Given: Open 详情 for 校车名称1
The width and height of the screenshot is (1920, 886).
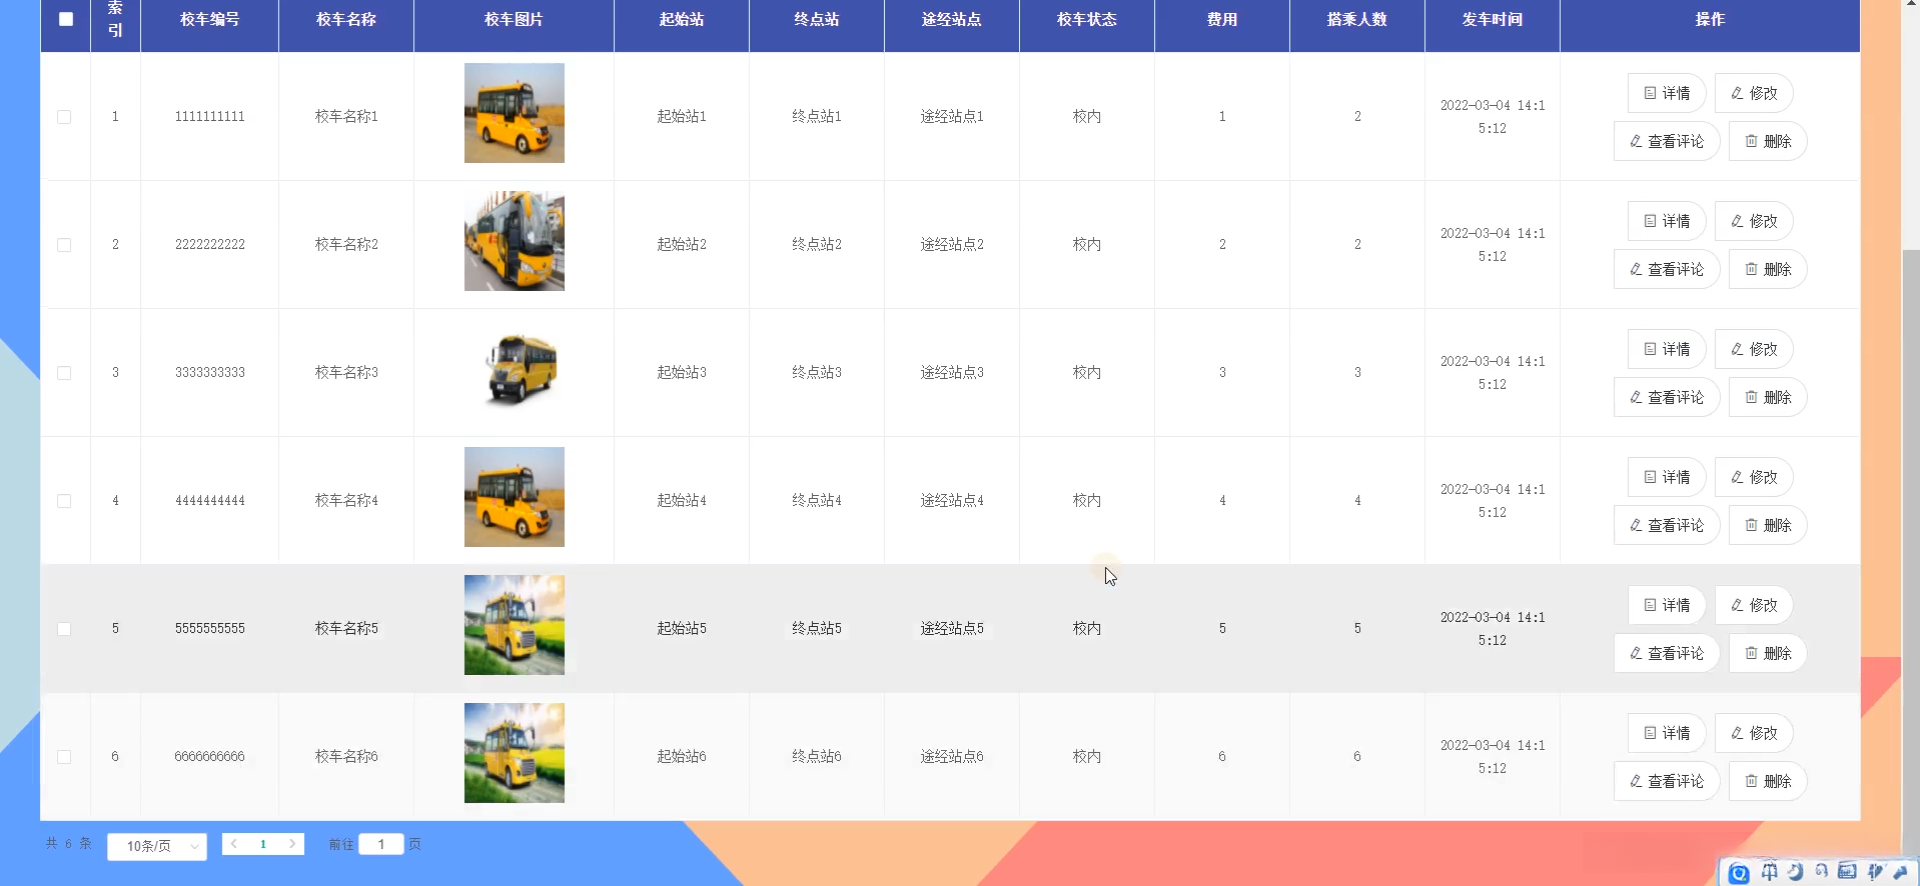Looking at the screenshot, I should (1667, 93).
